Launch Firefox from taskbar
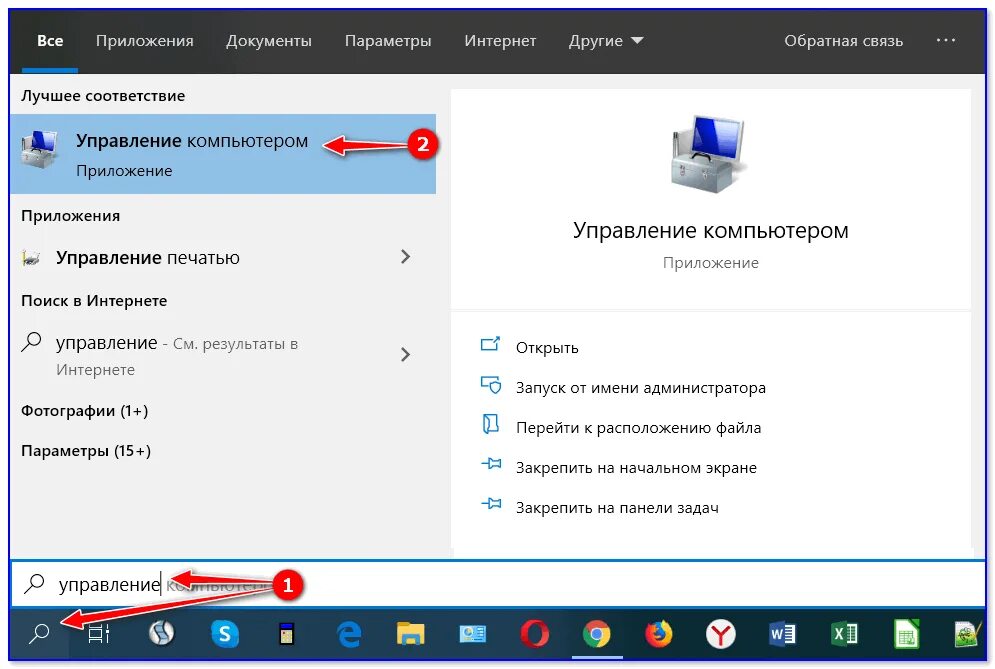This screenshot has width=995, height=669. [x=659, y=633]
